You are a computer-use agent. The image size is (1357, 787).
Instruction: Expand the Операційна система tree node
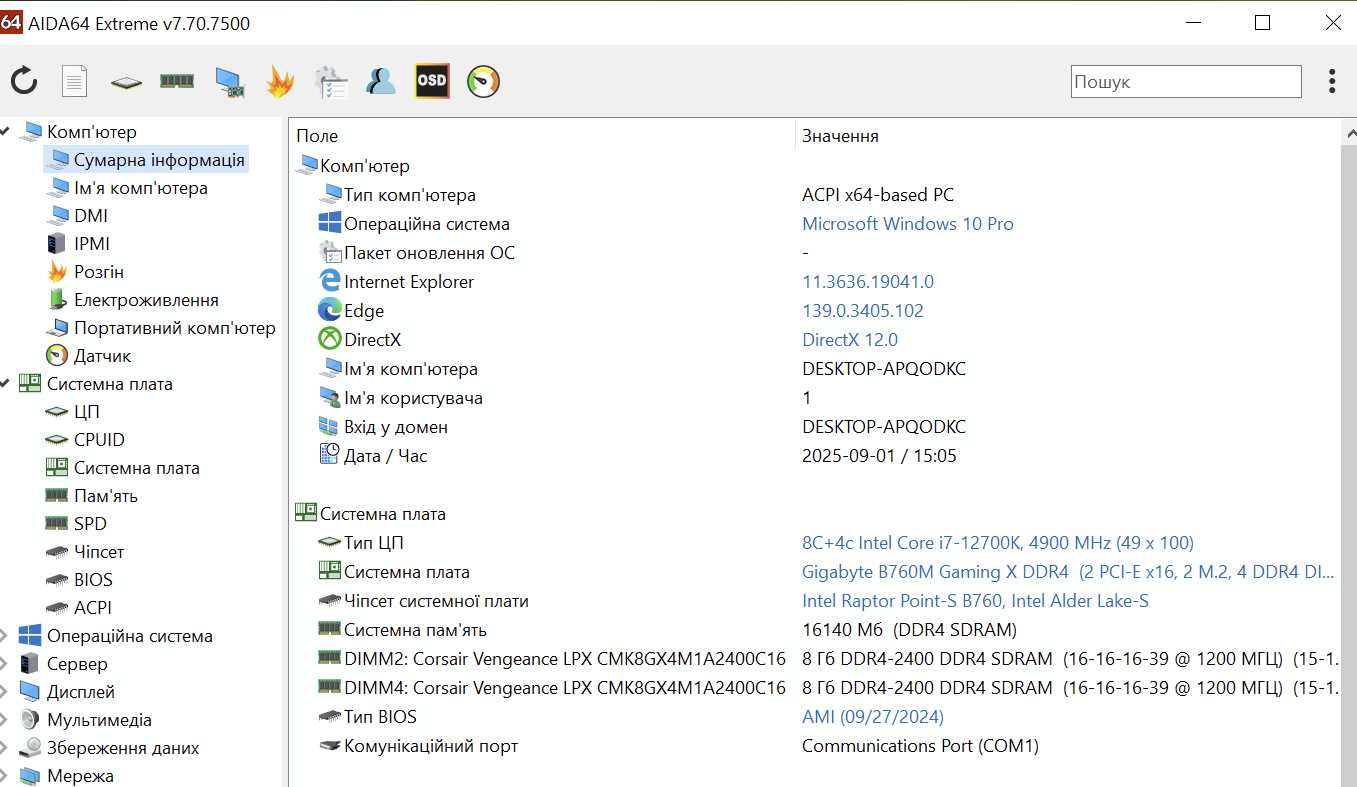(x=4, y=636)
